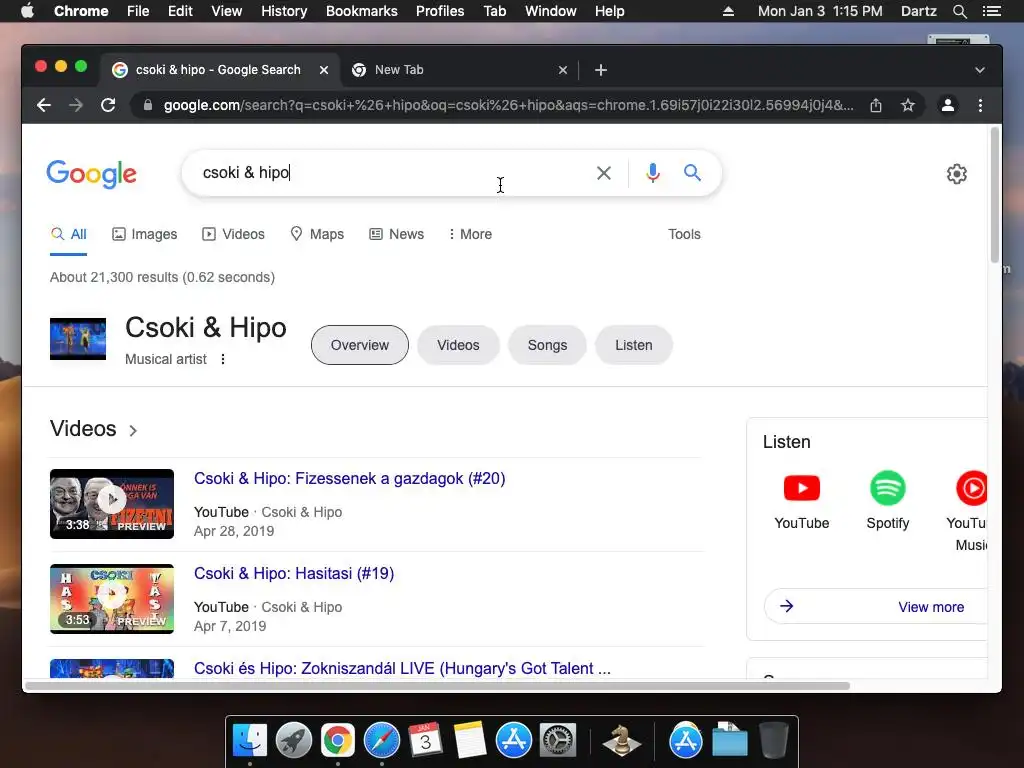Switch to Maps results

317,234
